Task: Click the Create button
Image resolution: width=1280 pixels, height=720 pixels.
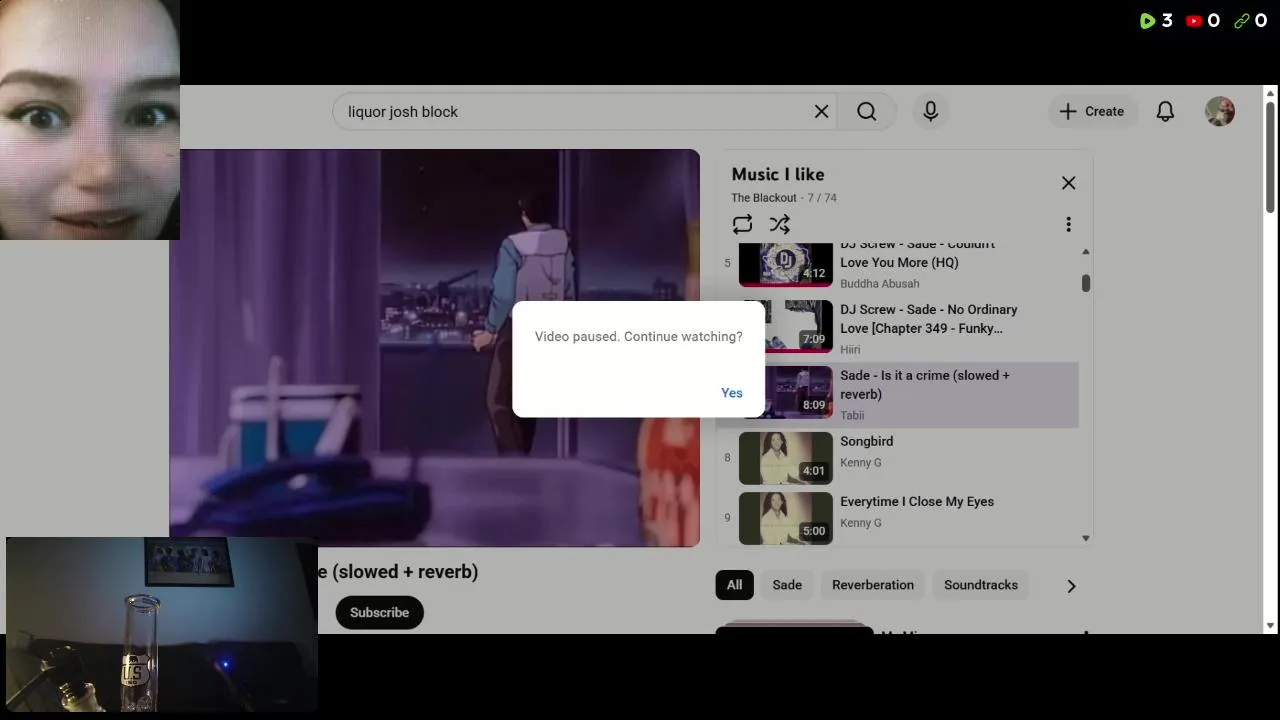Action: (x=1092, y=112)
